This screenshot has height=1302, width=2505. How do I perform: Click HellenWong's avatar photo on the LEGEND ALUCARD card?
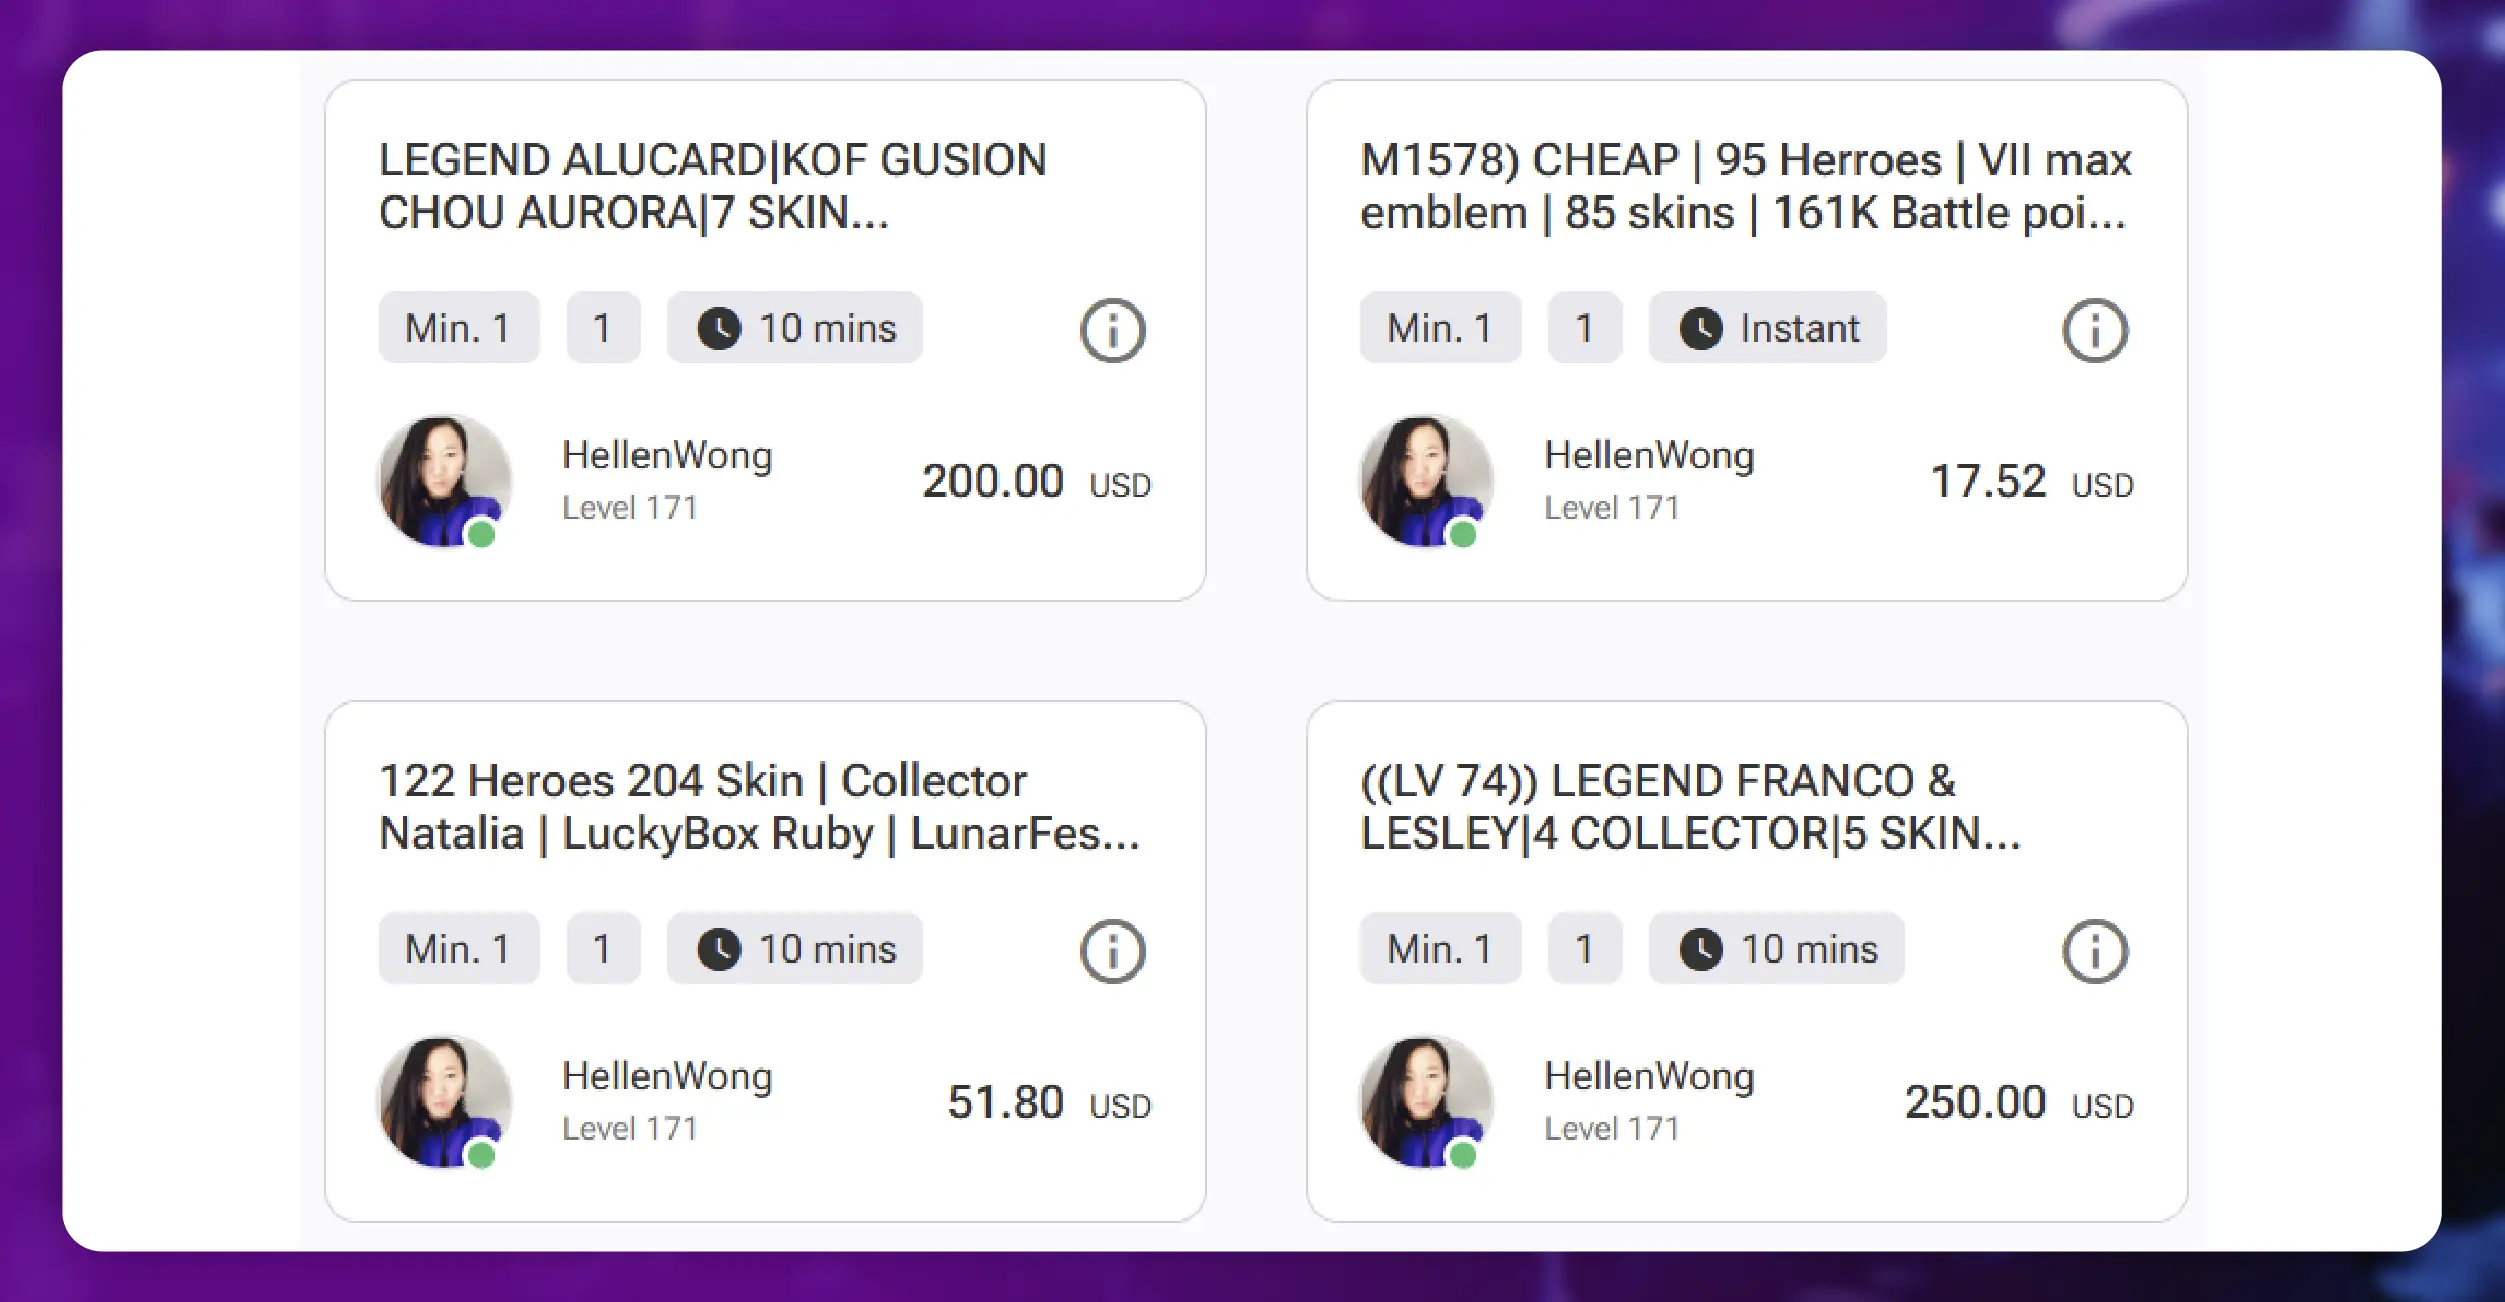click(440, 481)
